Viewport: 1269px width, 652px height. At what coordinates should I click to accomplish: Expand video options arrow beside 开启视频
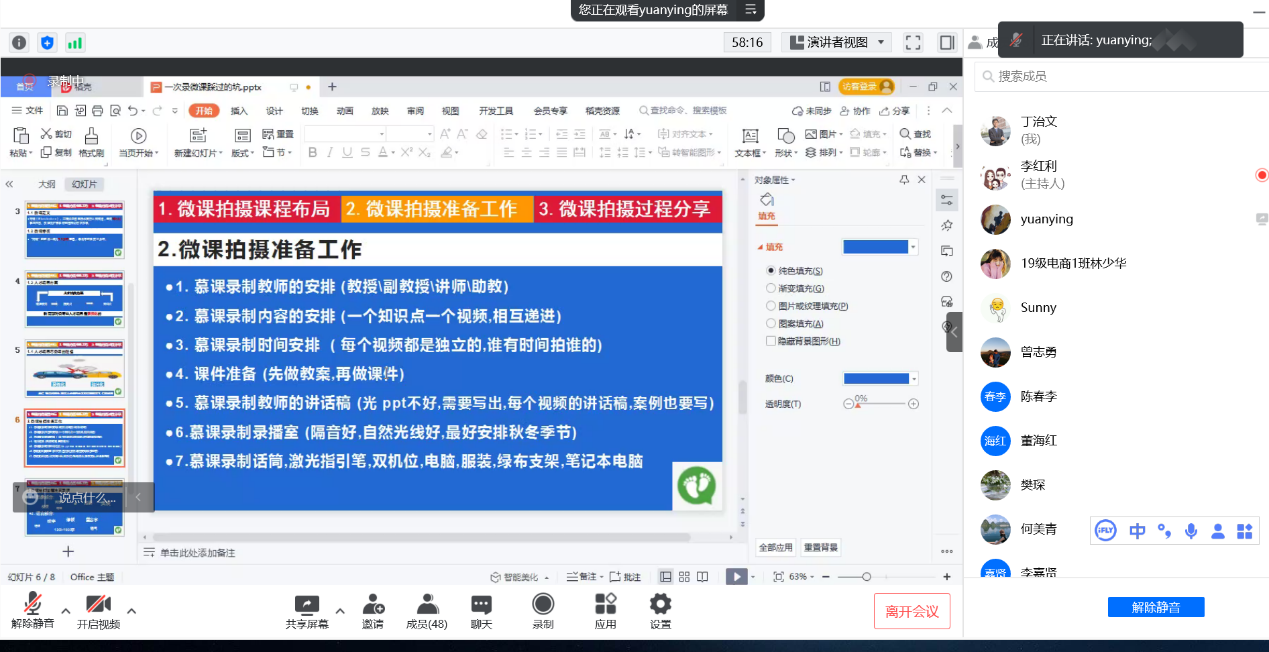tap(131, 611)
